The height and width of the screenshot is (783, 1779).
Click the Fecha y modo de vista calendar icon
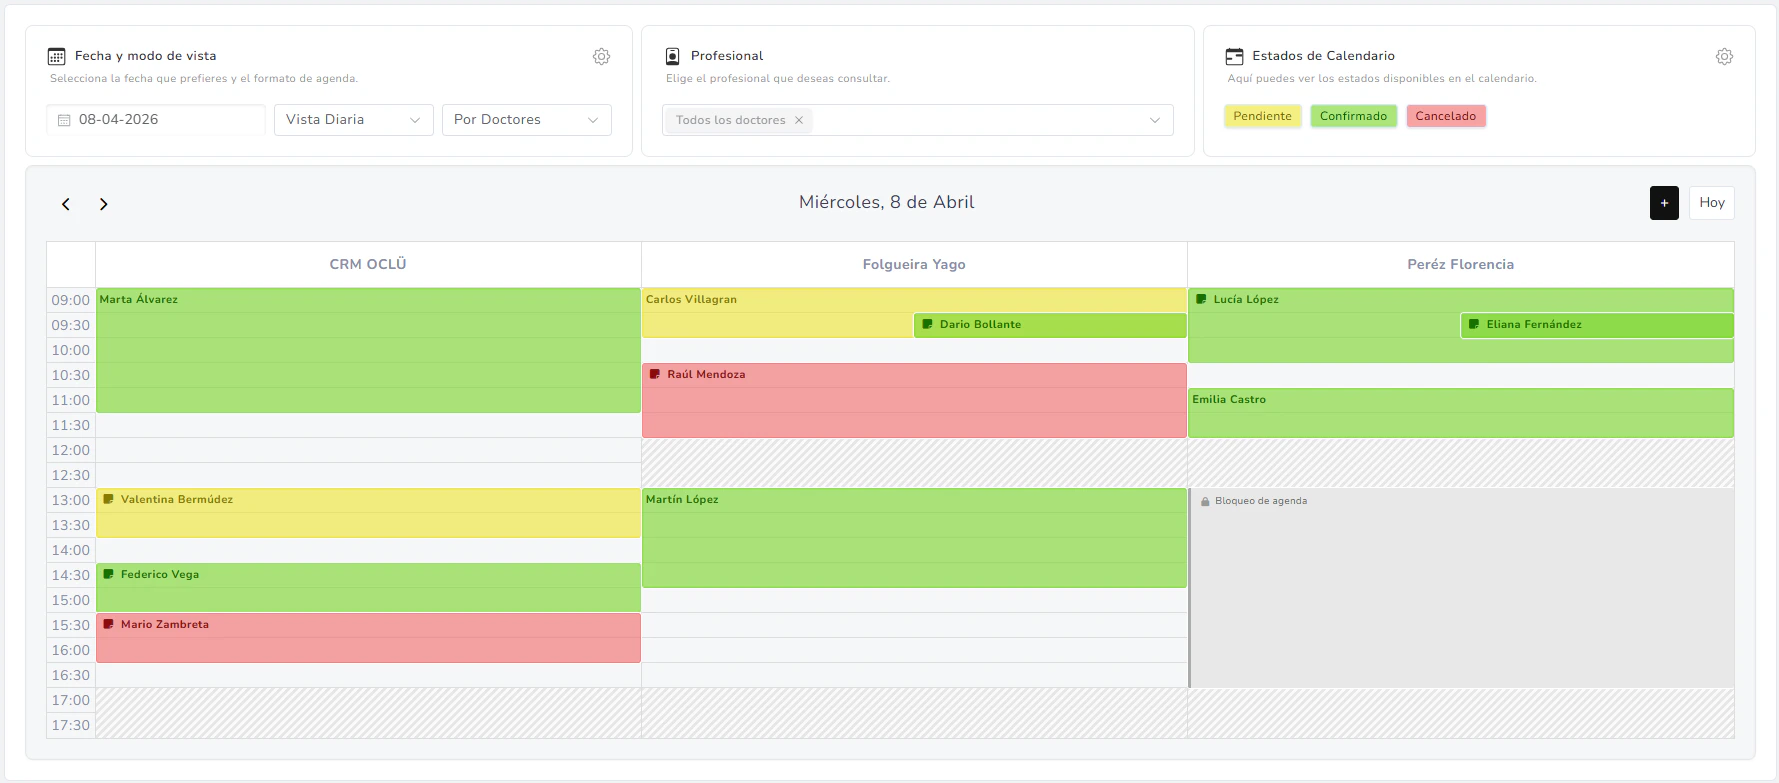(57, 56)
